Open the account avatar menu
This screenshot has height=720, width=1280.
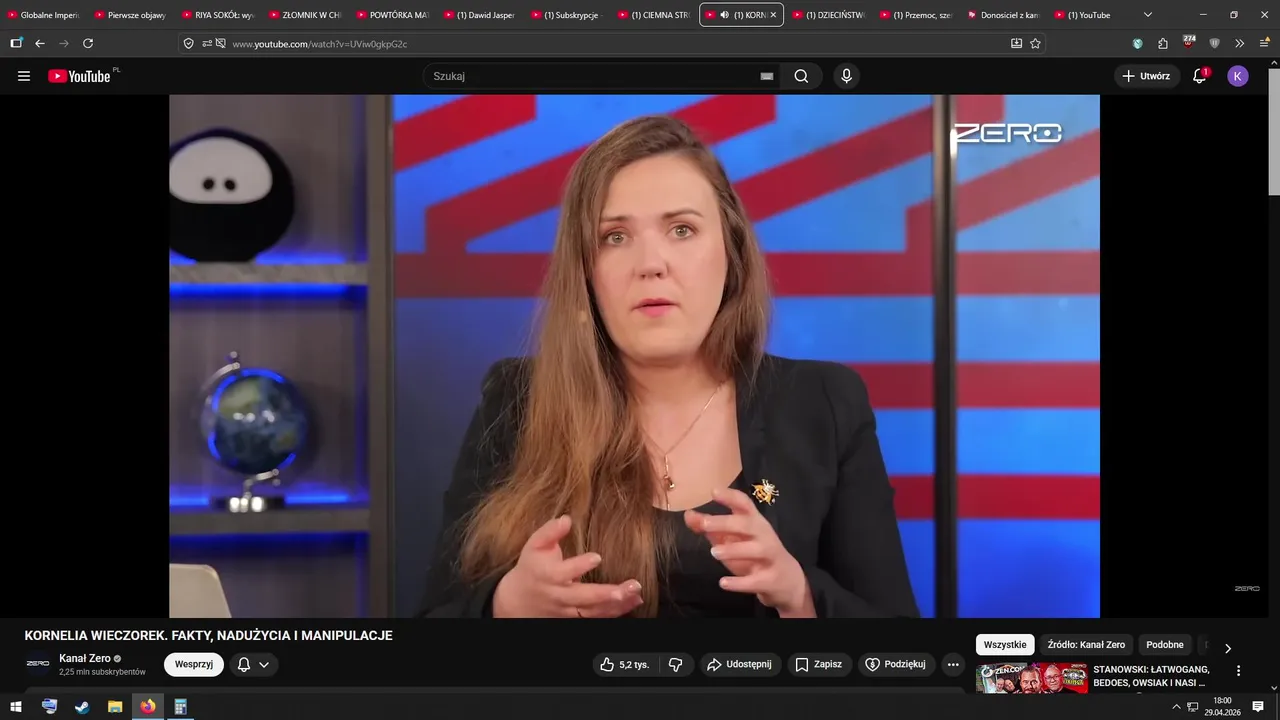[1238, 76]
